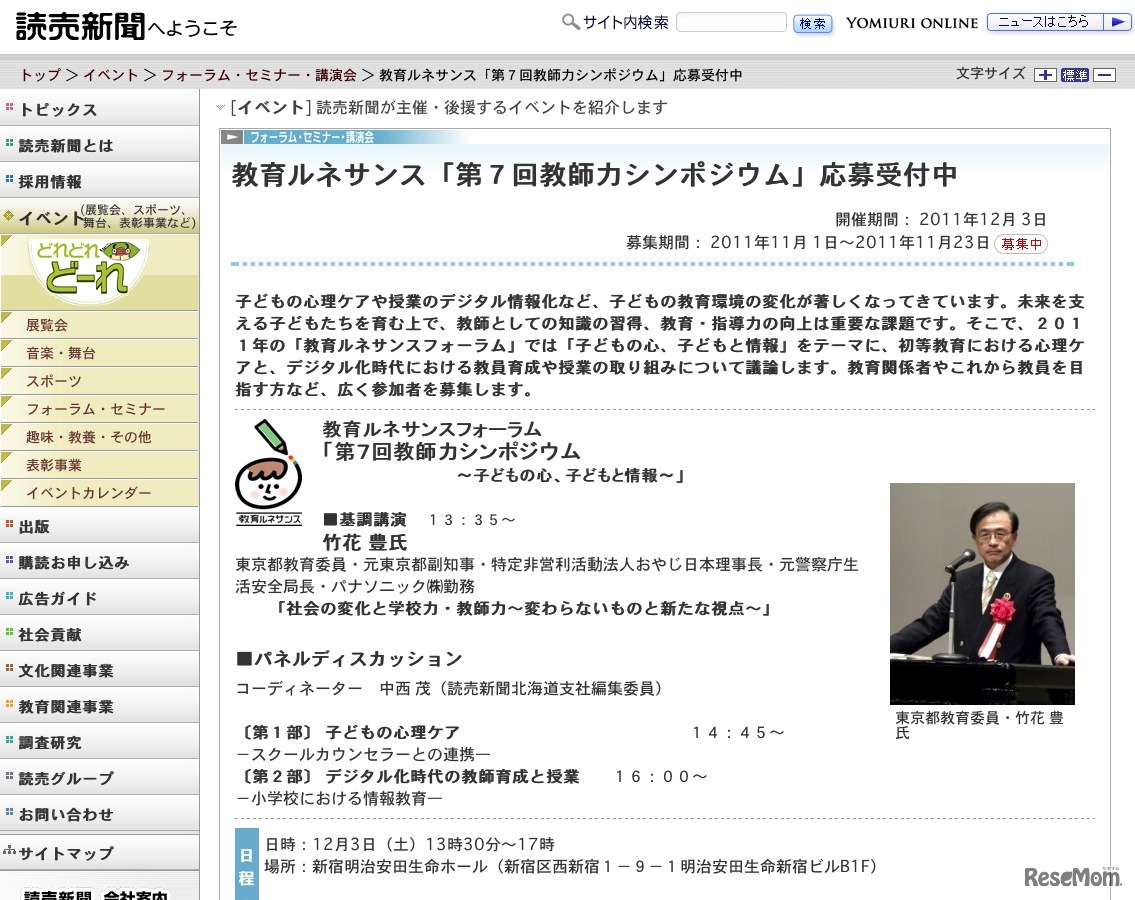1135x900 pixels.
Task: Click the YOMIURI ONLINE logo
Action: click(911, 23)
